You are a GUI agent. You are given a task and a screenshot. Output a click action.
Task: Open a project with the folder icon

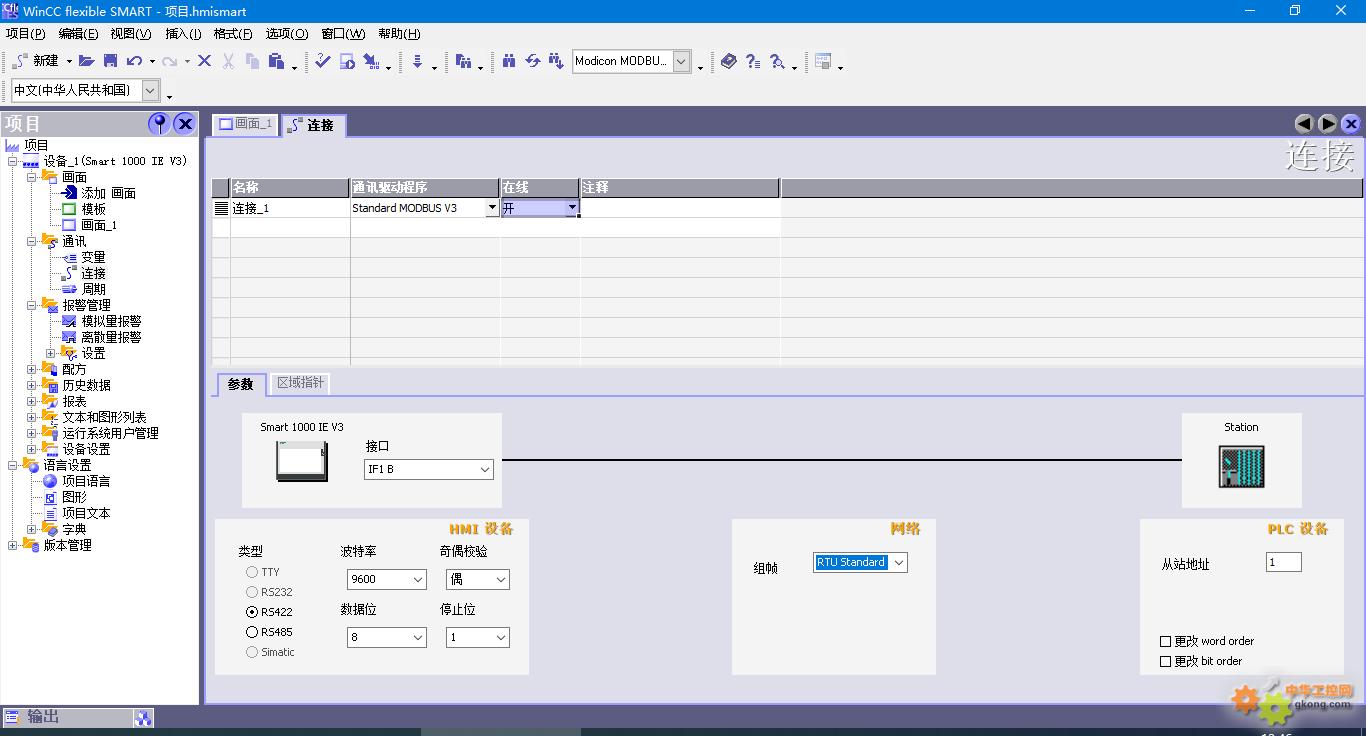pos(87,61)
